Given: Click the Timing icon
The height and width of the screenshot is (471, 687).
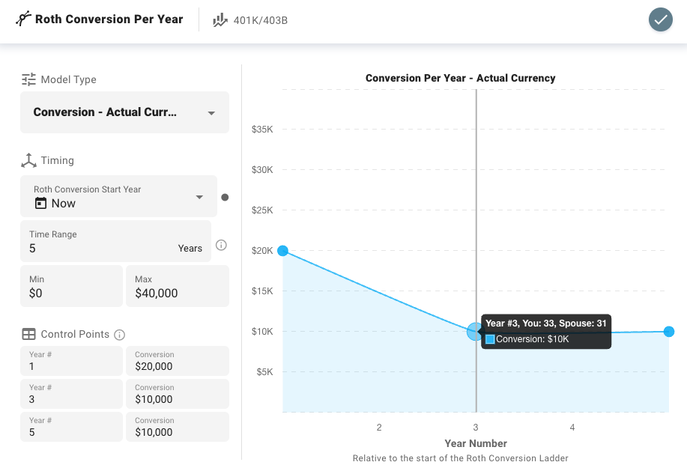Looking at the screenshot, I should (29, 160).
